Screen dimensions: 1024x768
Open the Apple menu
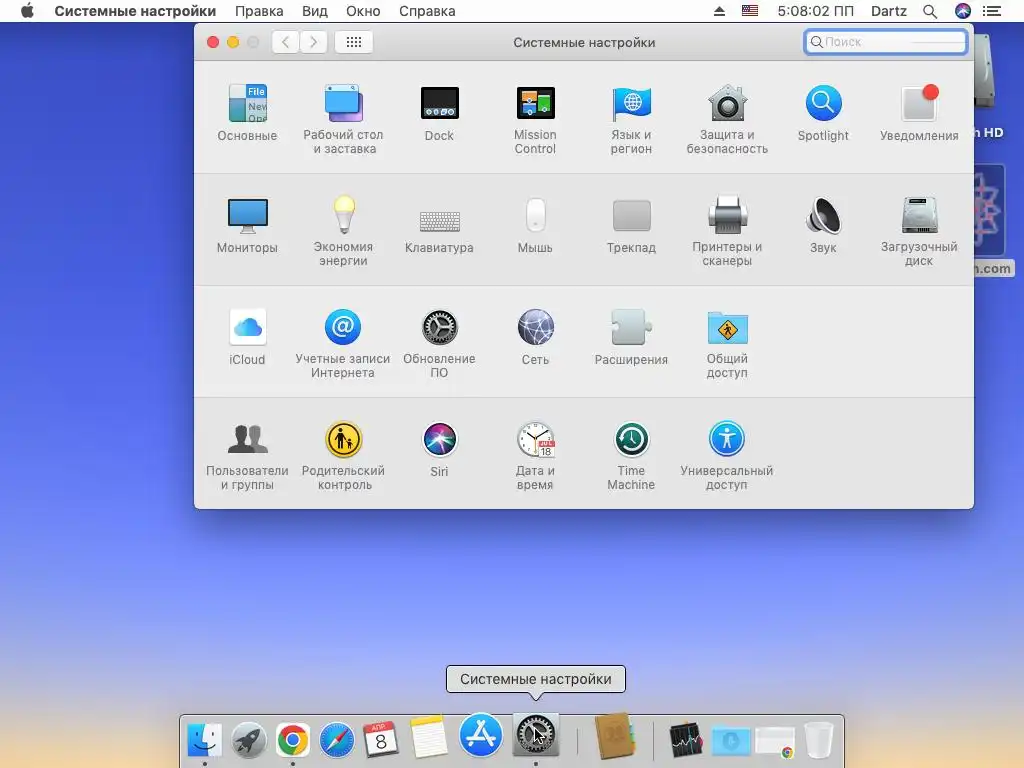tap(27, 11)
